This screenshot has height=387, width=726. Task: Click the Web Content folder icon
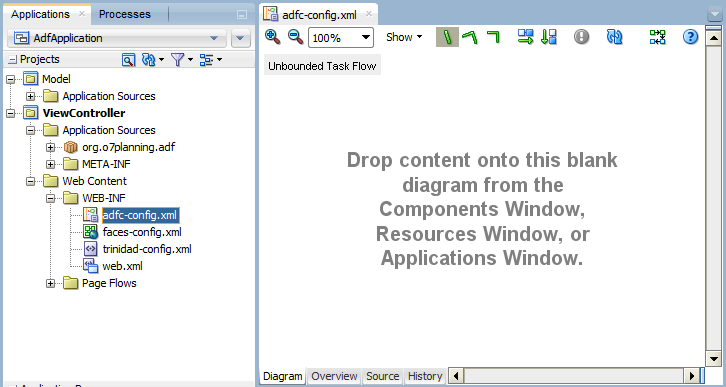pyautogui.click(x=50, y=181)
